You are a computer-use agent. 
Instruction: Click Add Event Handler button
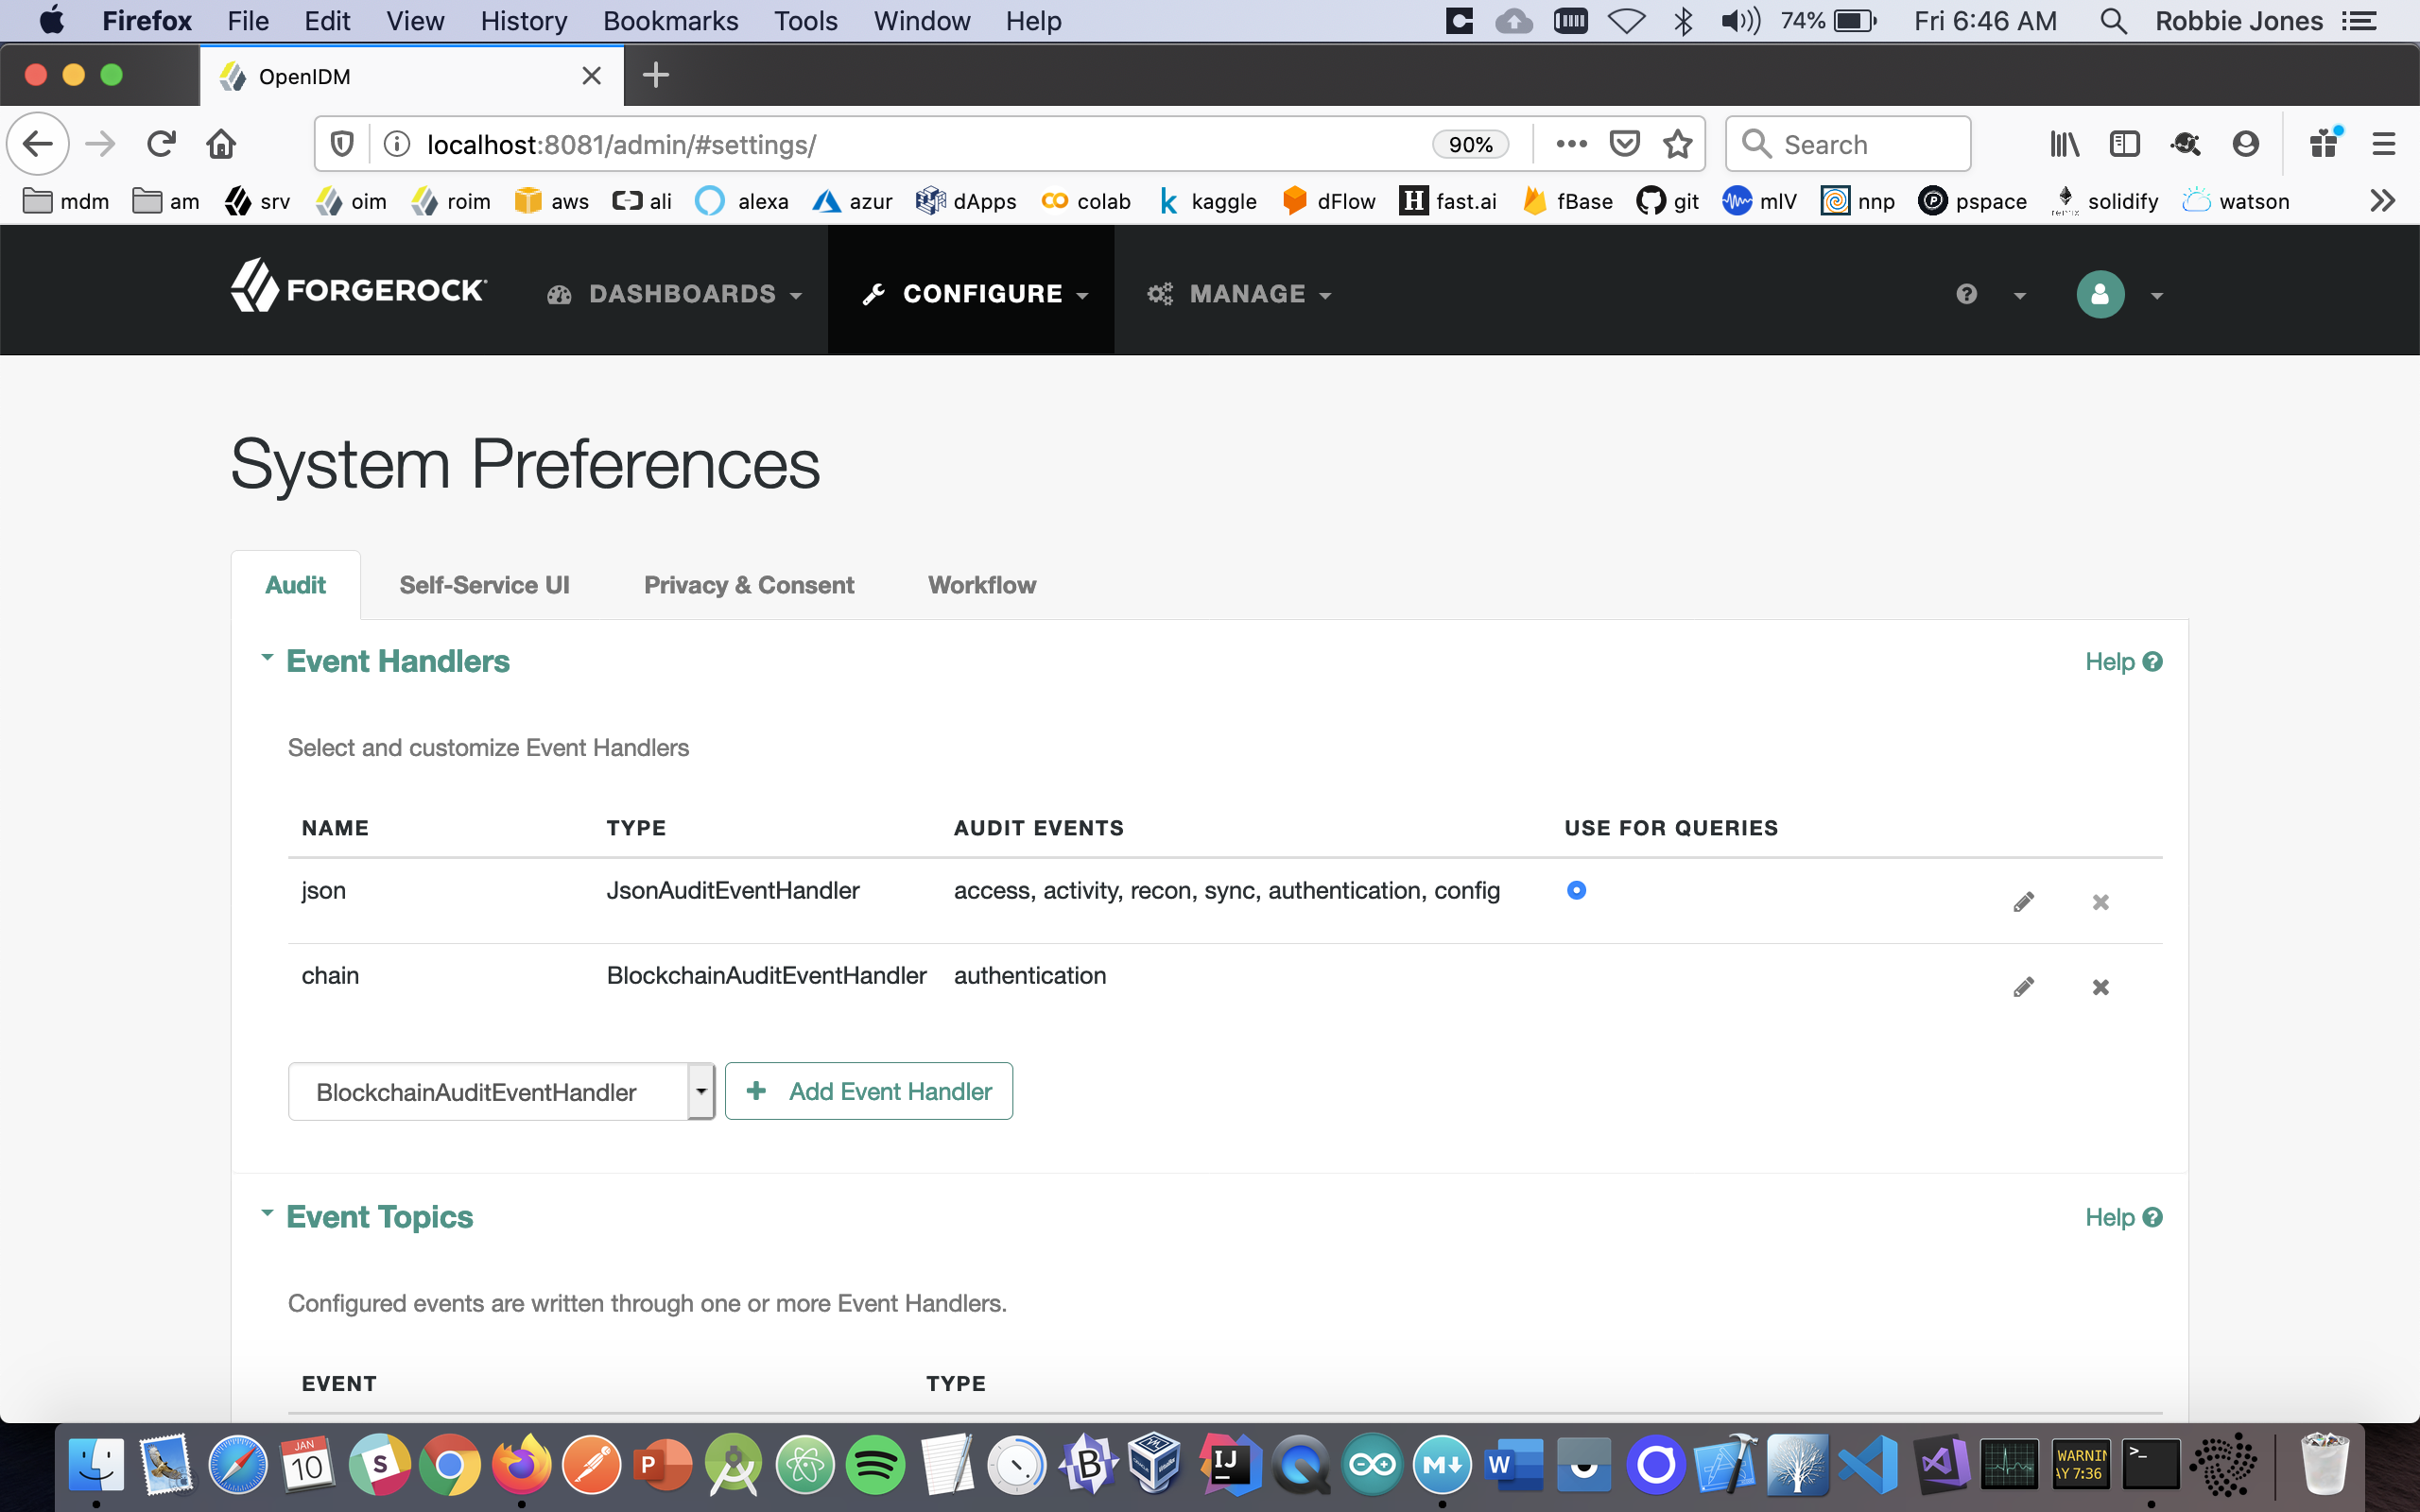pyautogui.click(x=868, y=1091)
